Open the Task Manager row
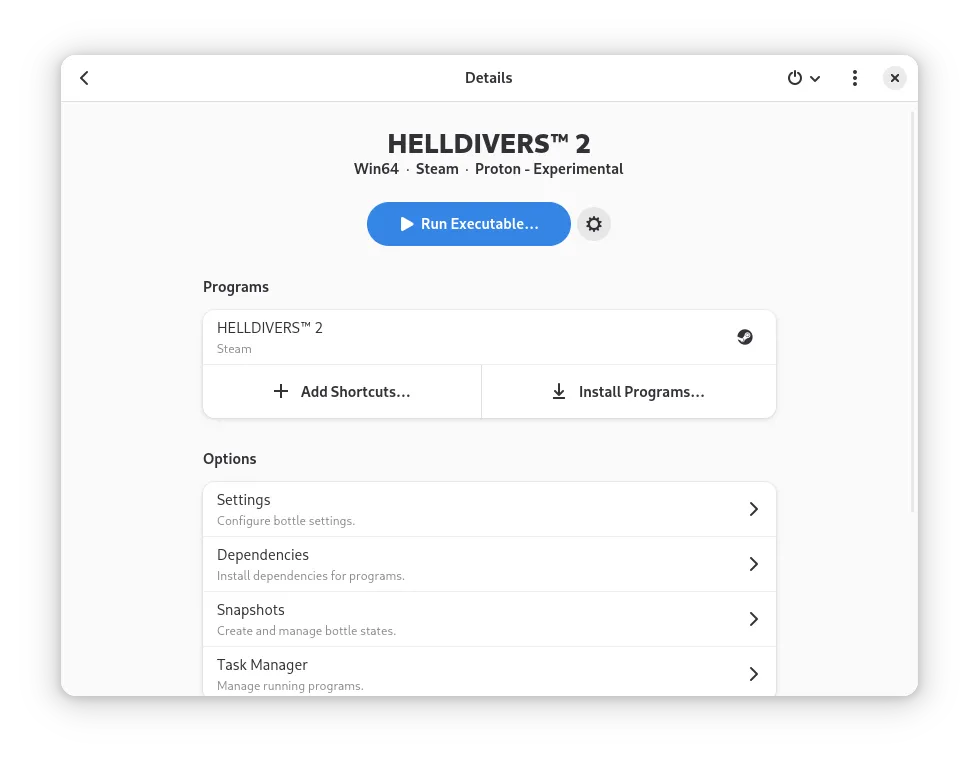The image size is (979, 763). coord(490,672)
